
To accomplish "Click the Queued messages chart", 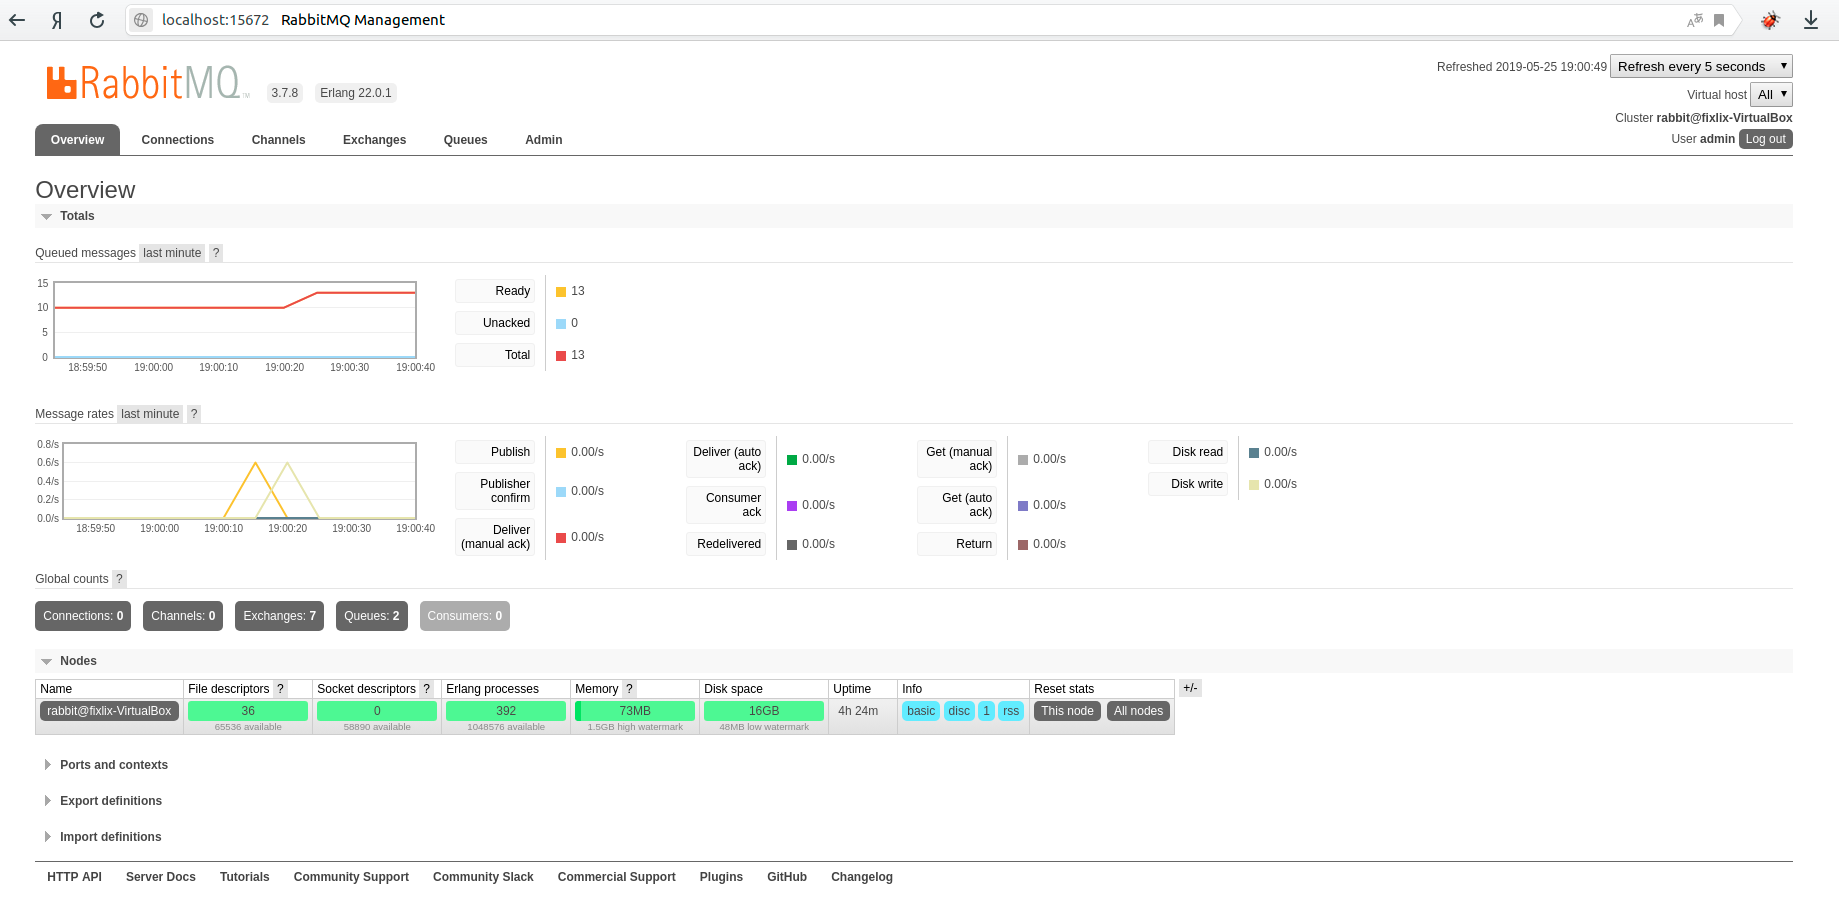I will click(x=235, y=320).
